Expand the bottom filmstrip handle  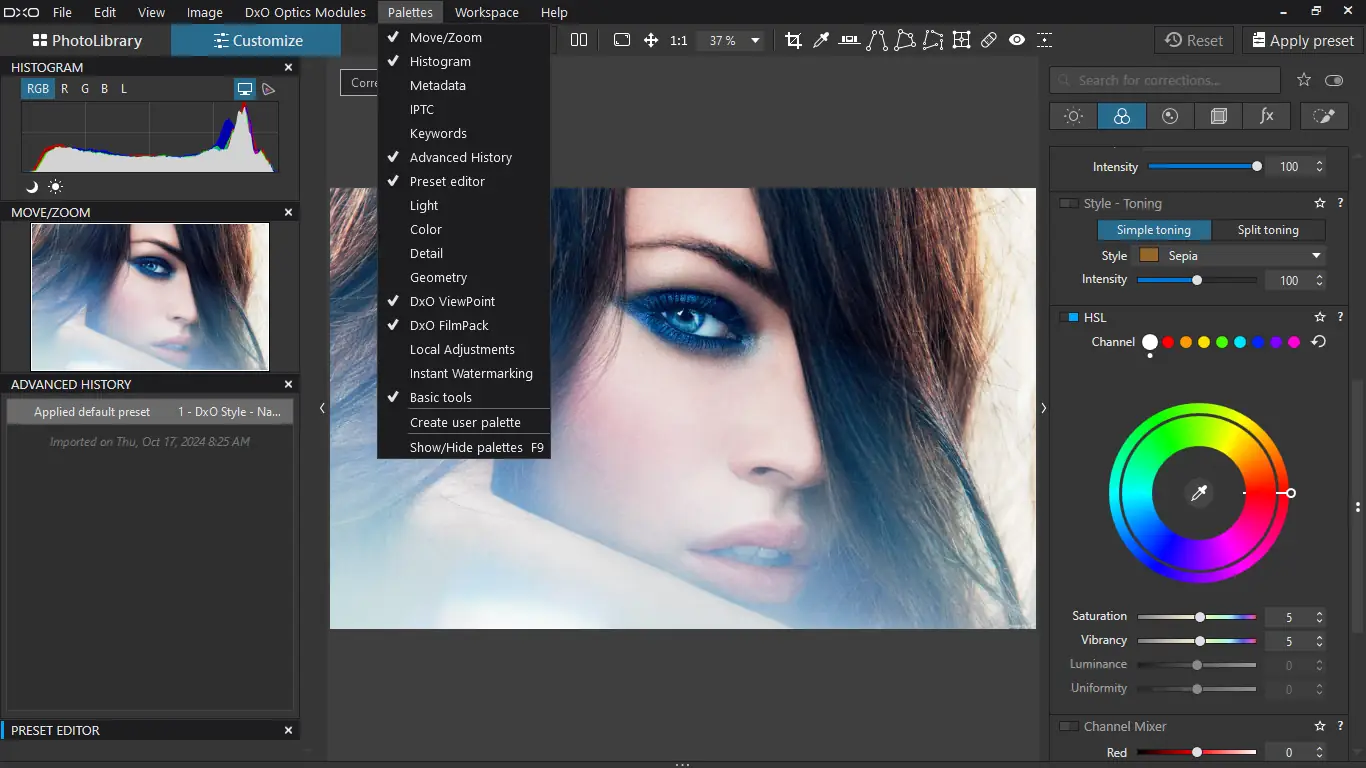(683, 764)
